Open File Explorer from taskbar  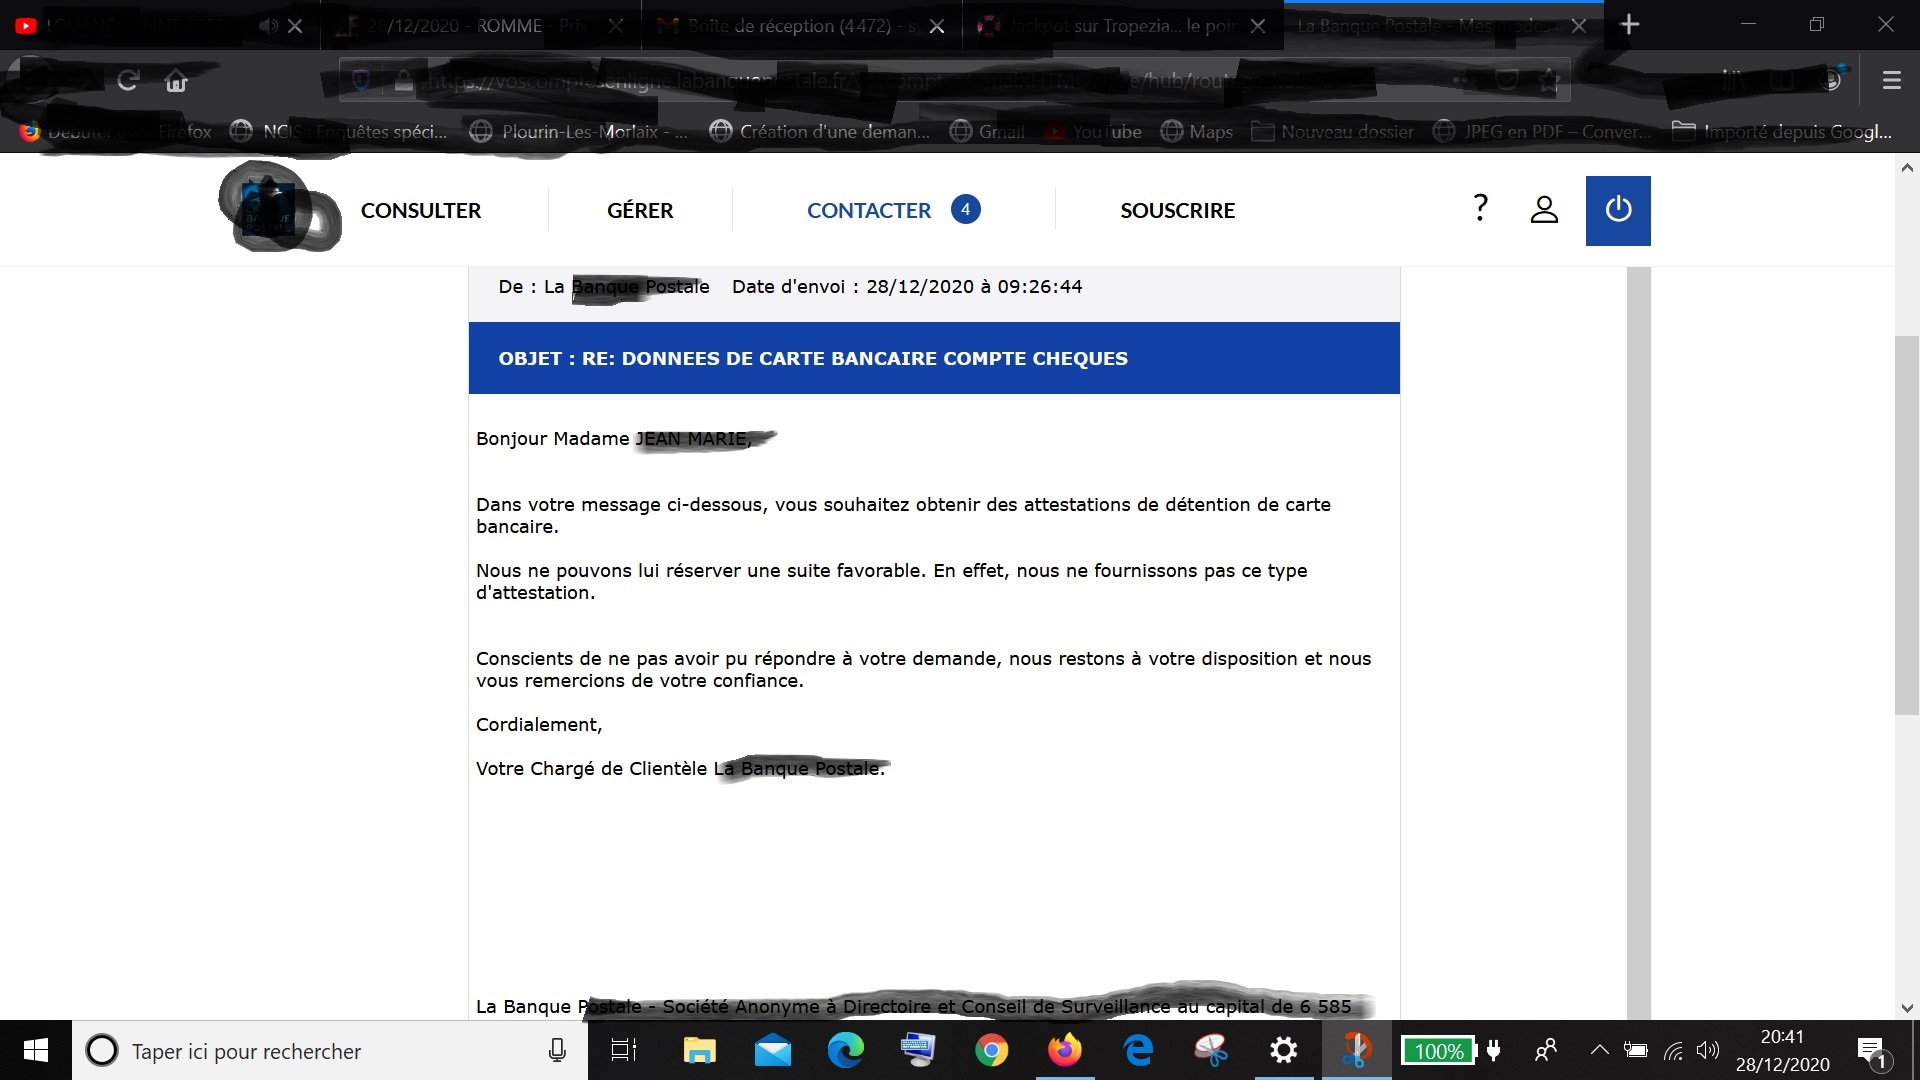tap(699, 1050)
